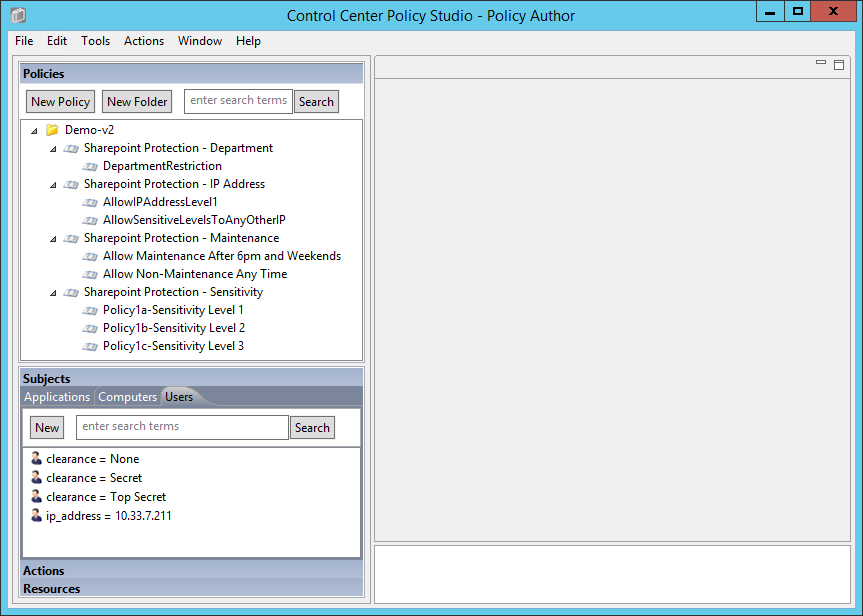
Task: Select Allow Non-Maintenance Any Time policy
Action: tap(195, 274)
